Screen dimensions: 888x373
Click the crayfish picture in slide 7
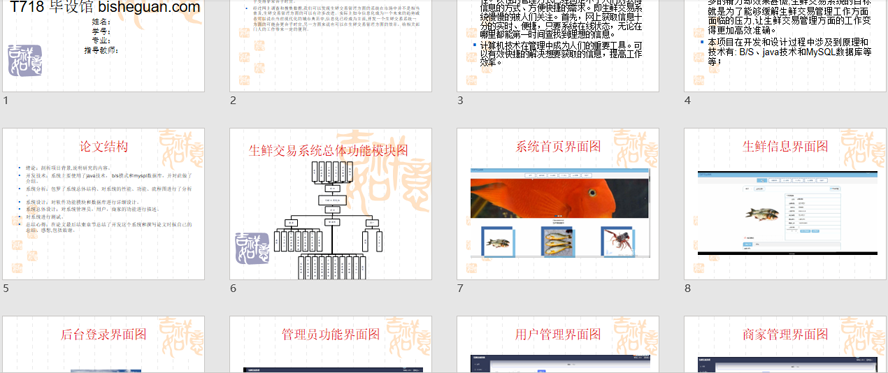point(619,242)
